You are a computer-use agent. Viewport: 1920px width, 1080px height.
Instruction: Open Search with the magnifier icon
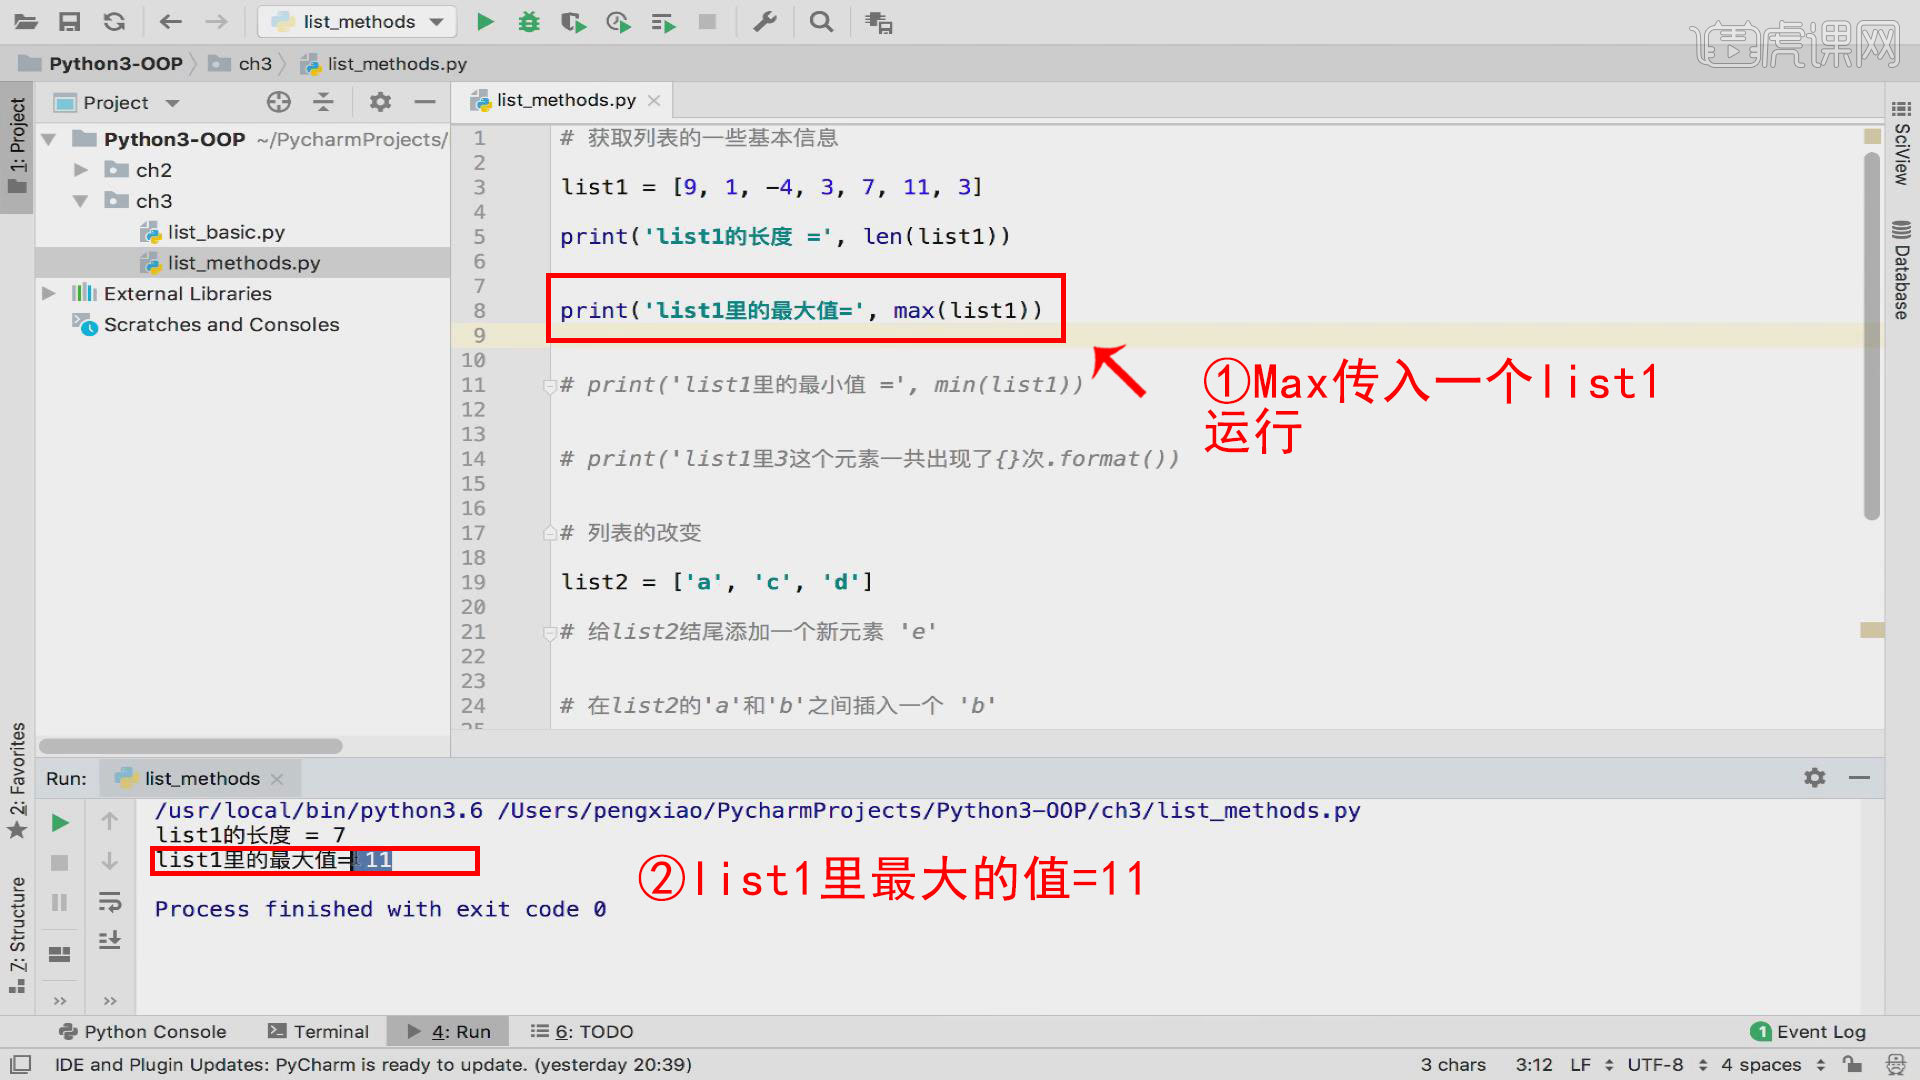click(821, 21)
